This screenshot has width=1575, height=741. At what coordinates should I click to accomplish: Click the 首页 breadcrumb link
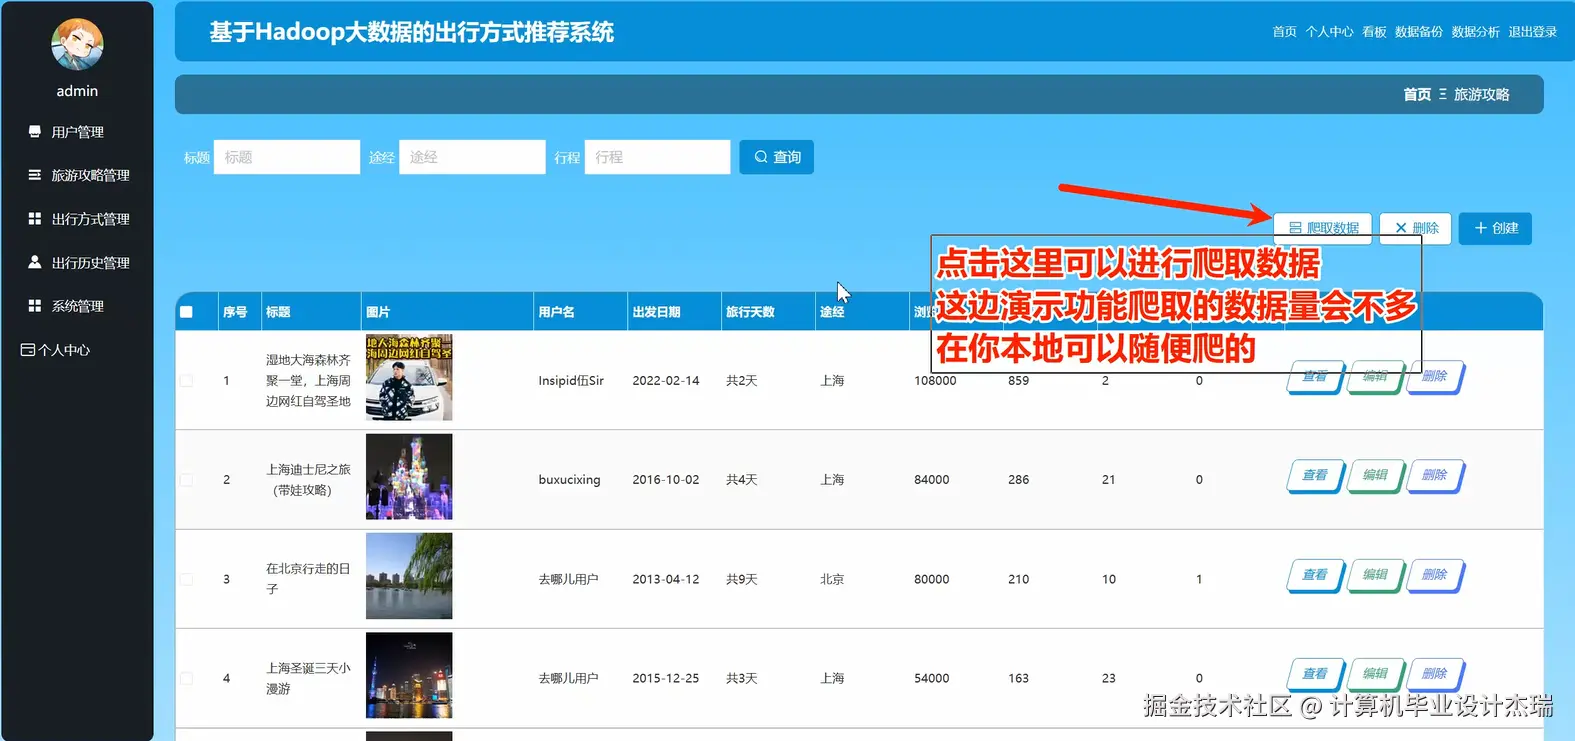click(x=1417, y=94)
